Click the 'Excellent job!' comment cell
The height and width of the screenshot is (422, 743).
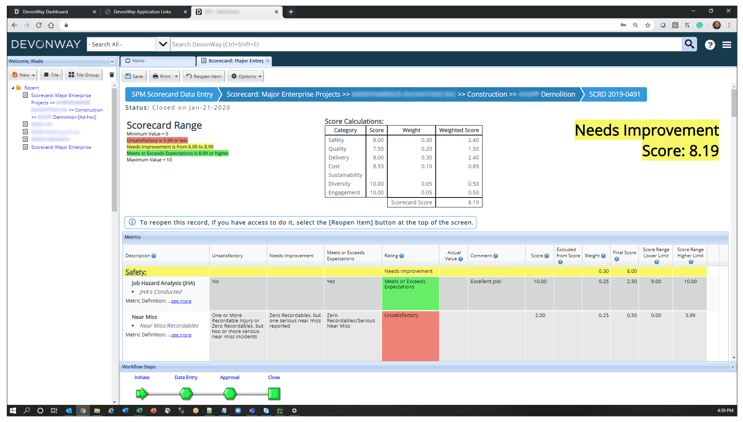496,294
